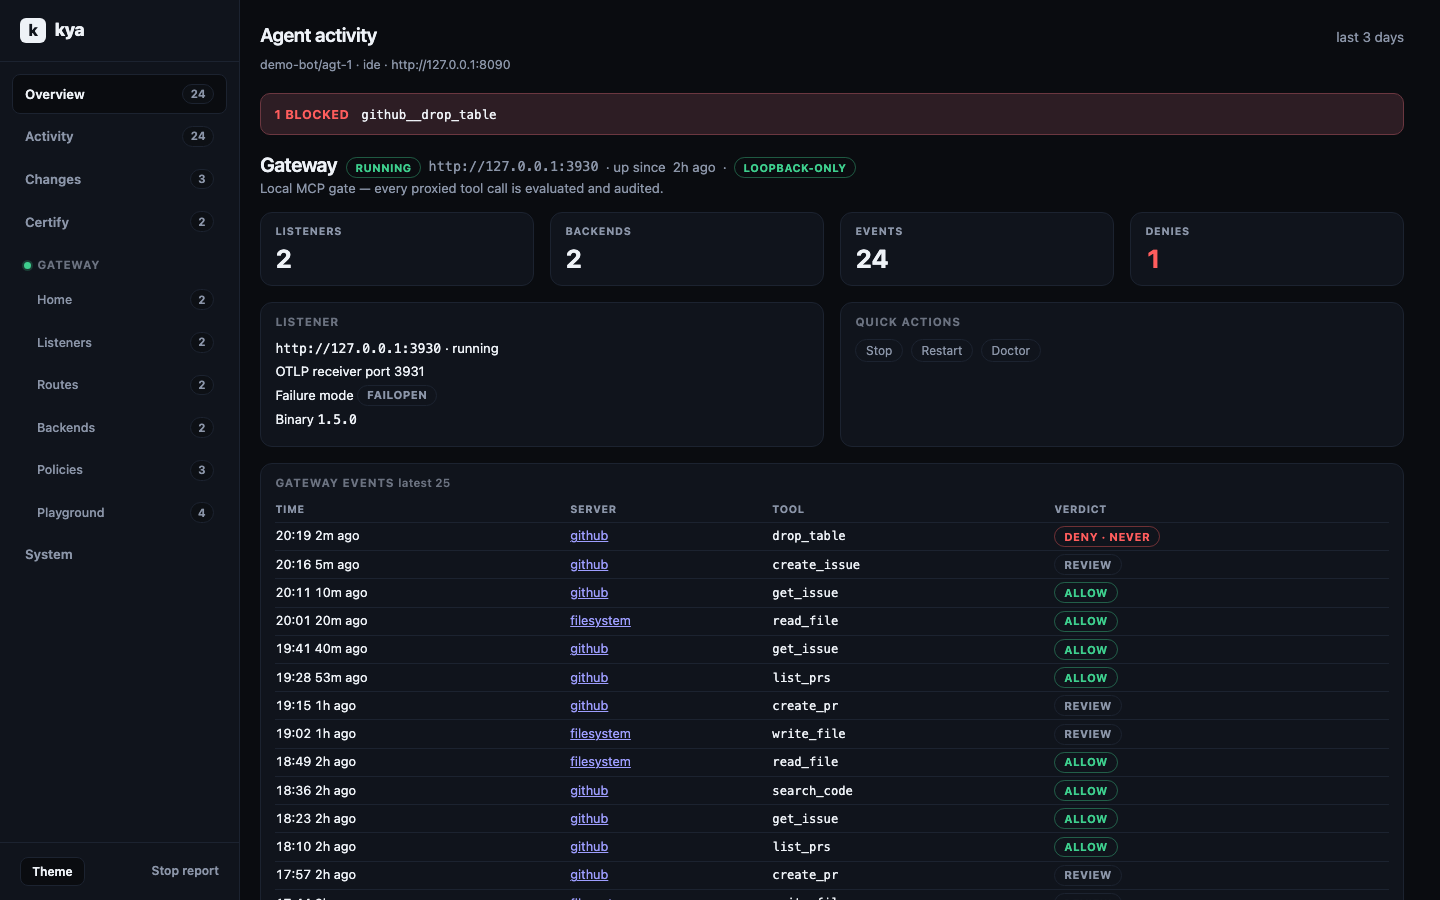Click the FAILOPEN failure mode badge

(x=397, y=395)
